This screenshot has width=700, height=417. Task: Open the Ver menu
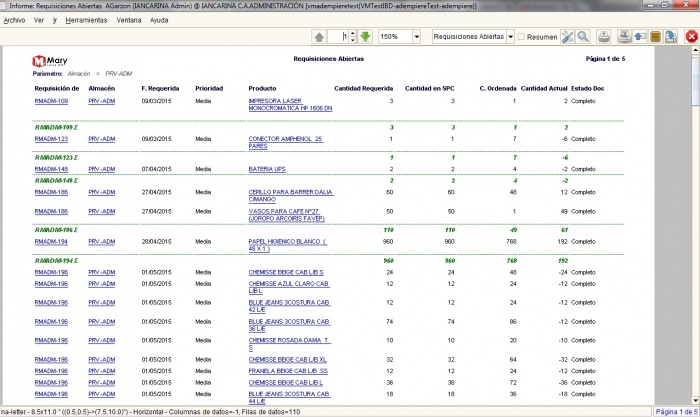coord(39,20)
